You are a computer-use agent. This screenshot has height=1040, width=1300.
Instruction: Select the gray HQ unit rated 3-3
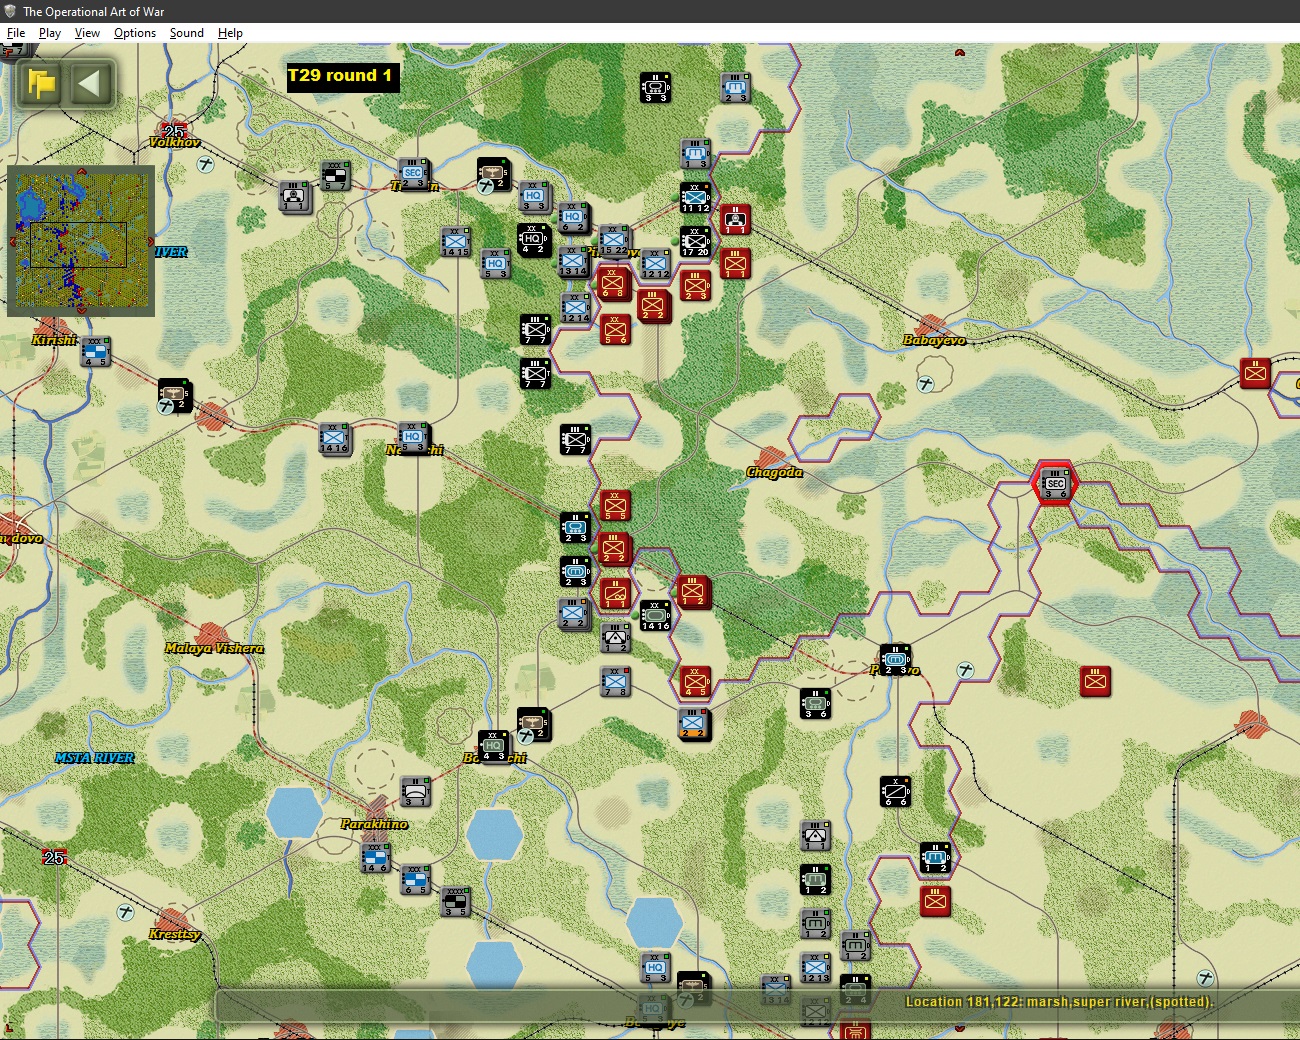(x=533, y=196)
